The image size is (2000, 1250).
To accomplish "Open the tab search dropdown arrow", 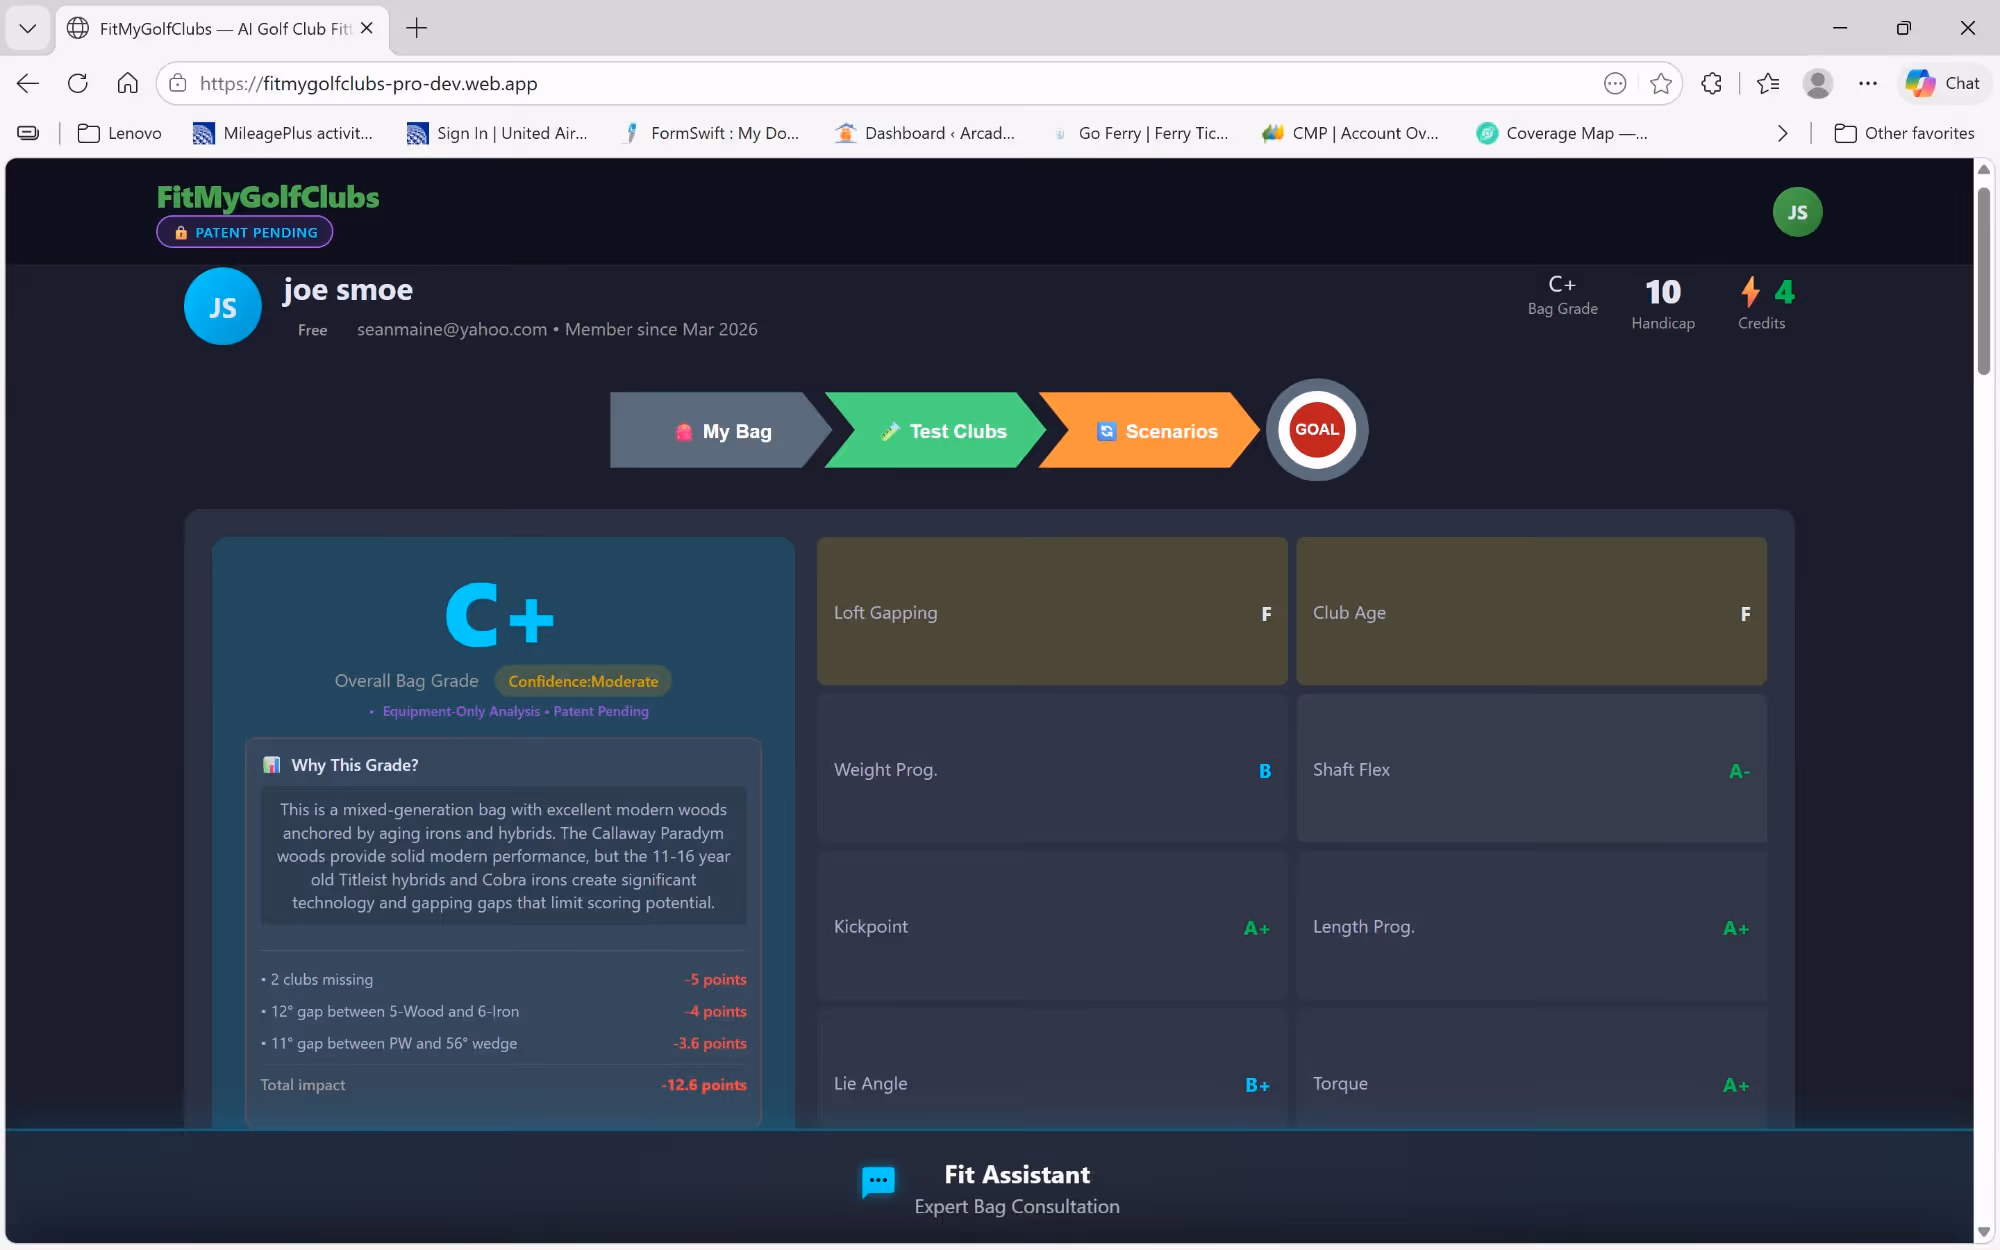I will (x=27, y=28).
